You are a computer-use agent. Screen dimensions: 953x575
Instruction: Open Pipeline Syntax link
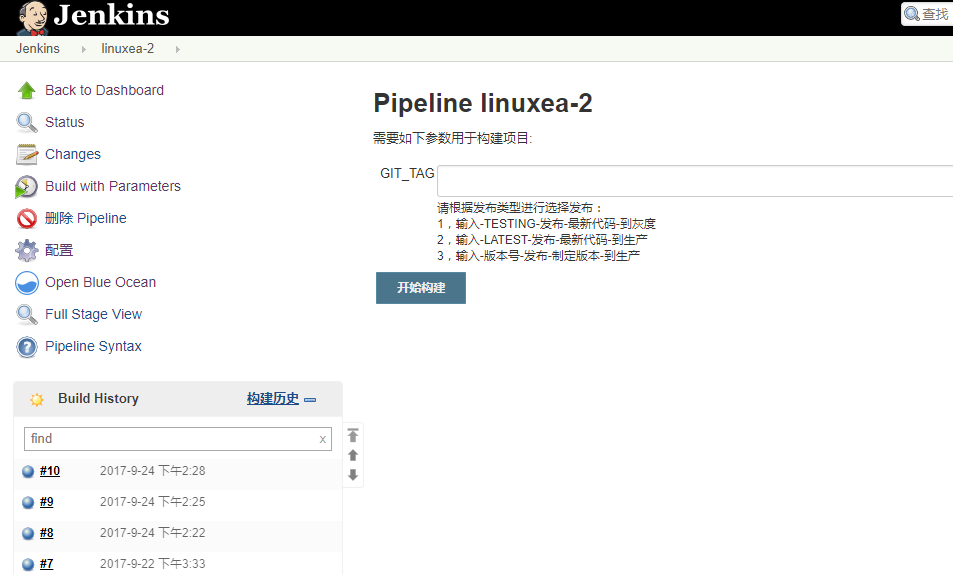pos(93,346)
